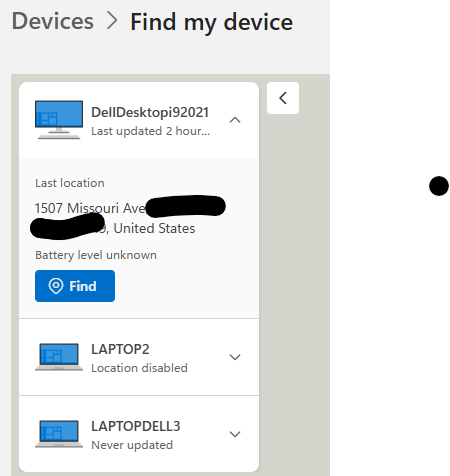Click the breadcrumb arrow after Devices
The width and height of the screenshot is (450, 476).
(112, 21)
